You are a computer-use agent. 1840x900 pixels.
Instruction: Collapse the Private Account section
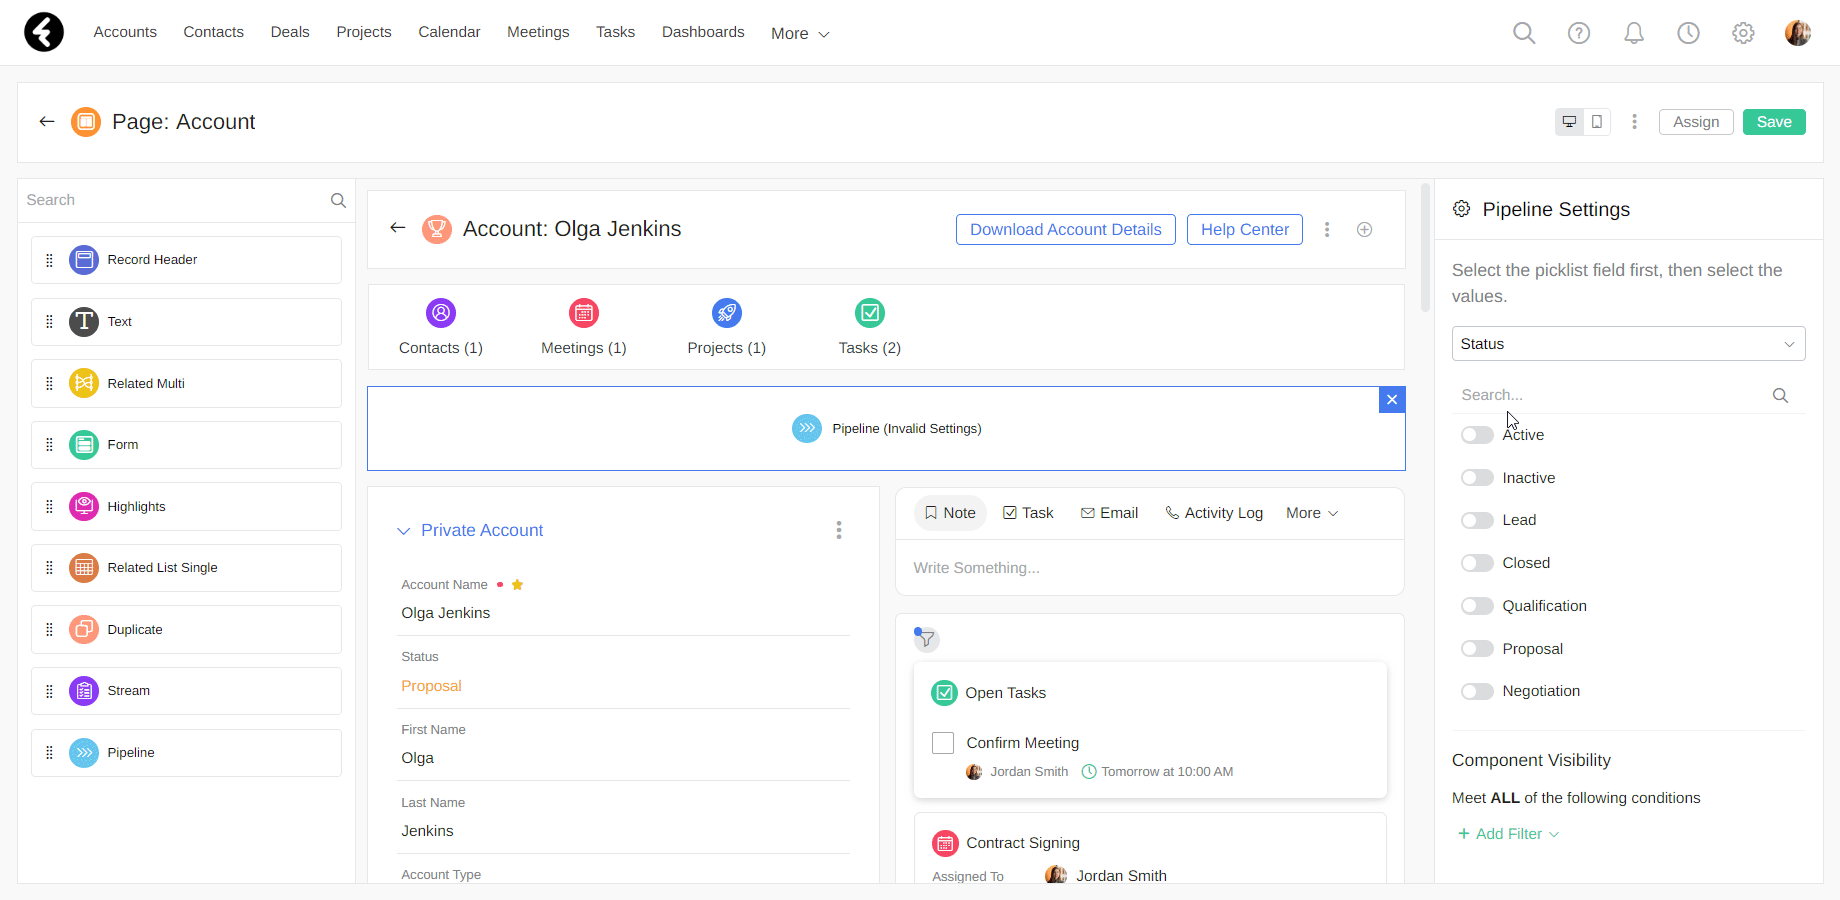[x=404, y=531]
